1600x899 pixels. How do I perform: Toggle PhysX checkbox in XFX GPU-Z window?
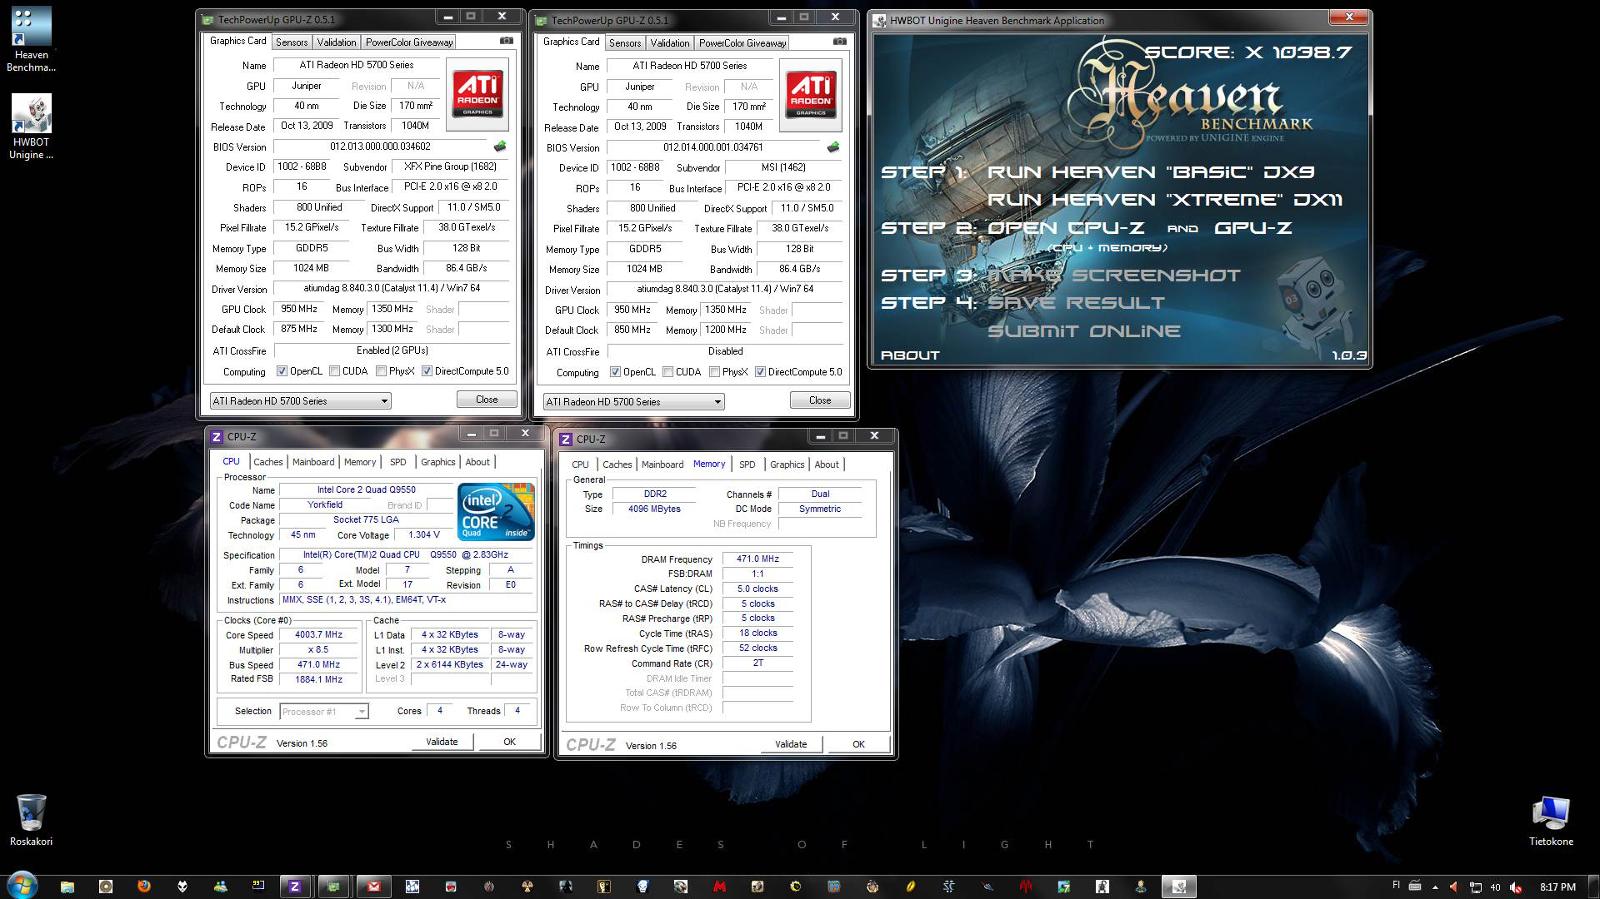click(x=381, y=371)
